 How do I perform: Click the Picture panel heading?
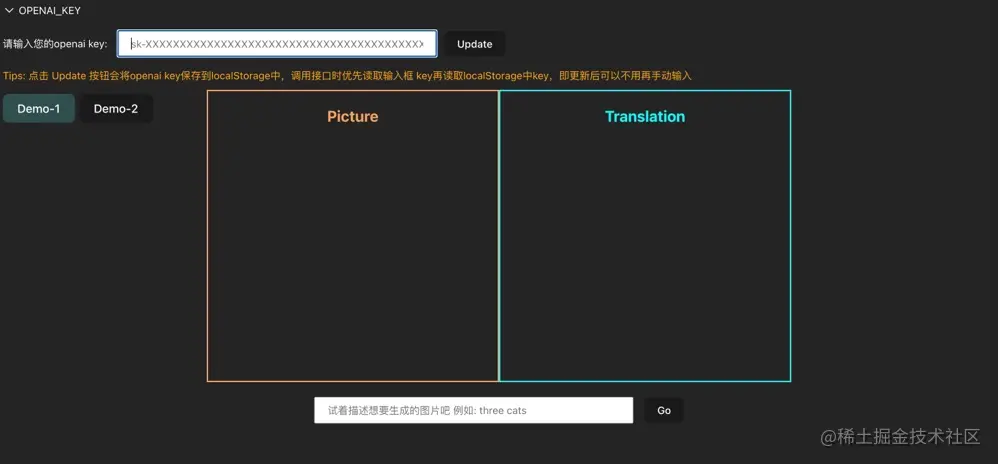pos(353,116)
